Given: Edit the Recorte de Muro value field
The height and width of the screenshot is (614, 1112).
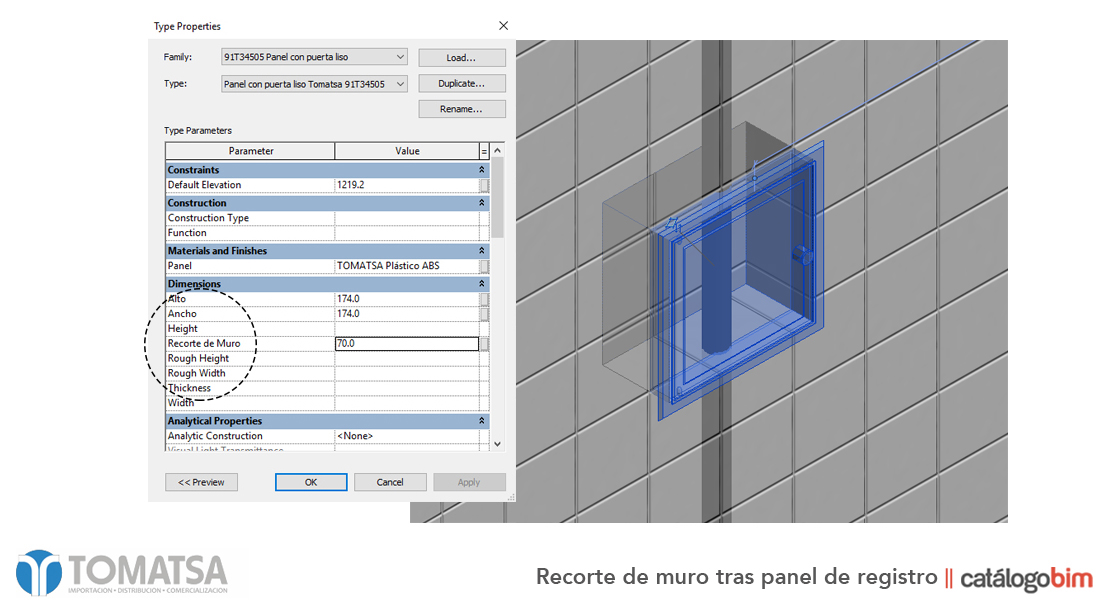Looking at the screenshot, I should click(405, 343).
